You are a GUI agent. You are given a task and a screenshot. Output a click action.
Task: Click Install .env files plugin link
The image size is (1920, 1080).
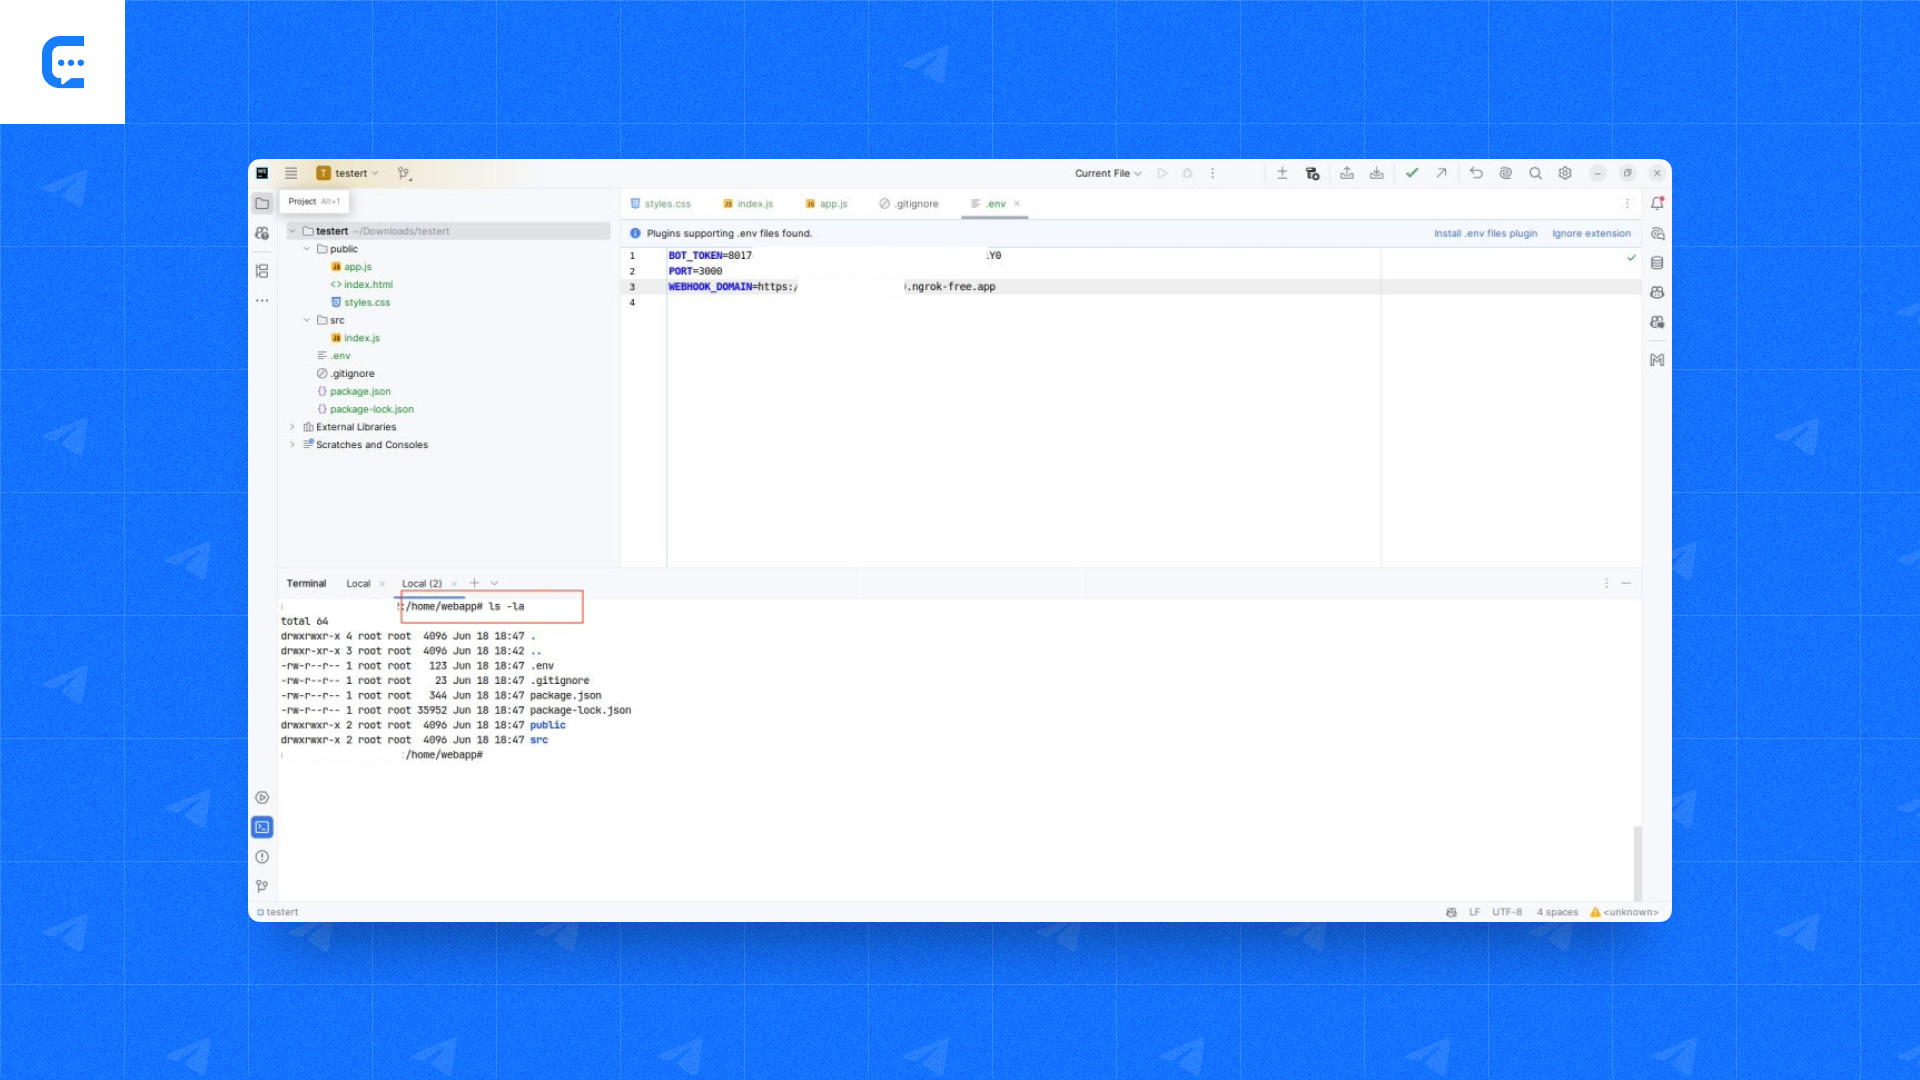[1485, 233]
